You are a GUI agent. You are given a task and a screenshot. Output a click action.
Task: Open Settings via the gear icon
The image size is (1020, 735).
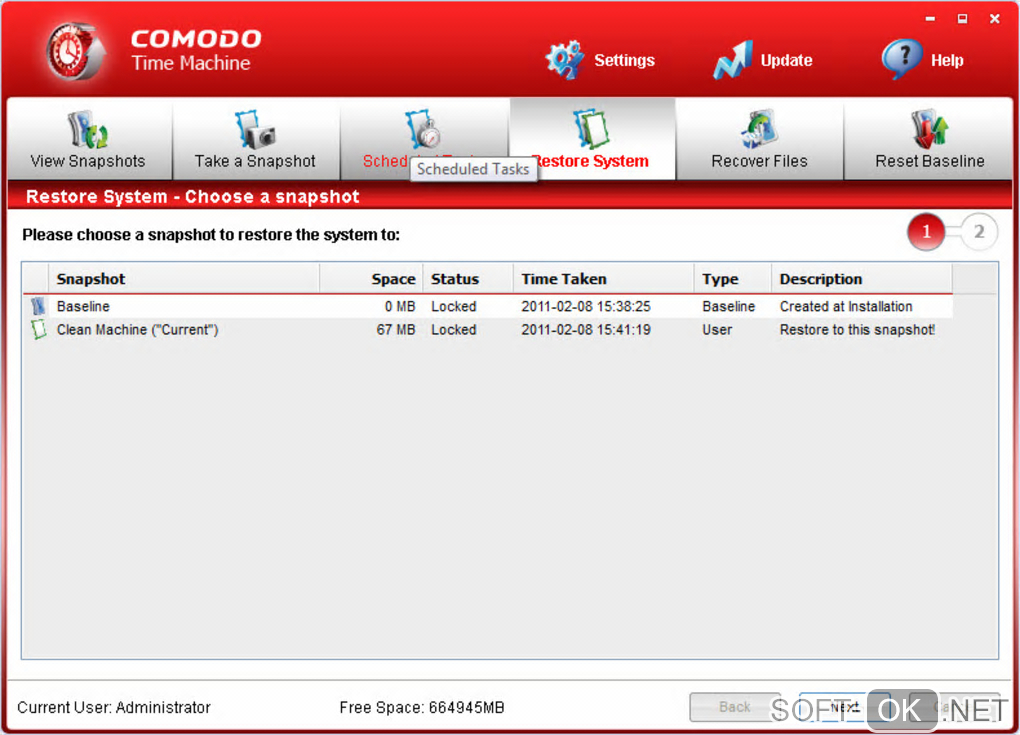tap(564, 60)
